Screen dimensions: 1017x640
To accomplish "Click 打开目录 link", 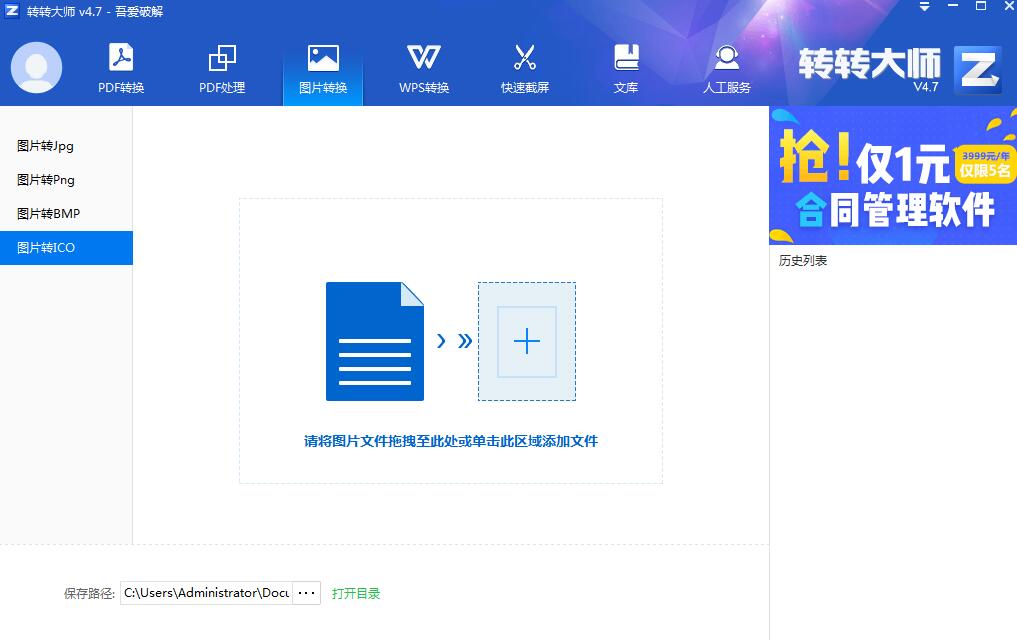I will pos(355,593).
